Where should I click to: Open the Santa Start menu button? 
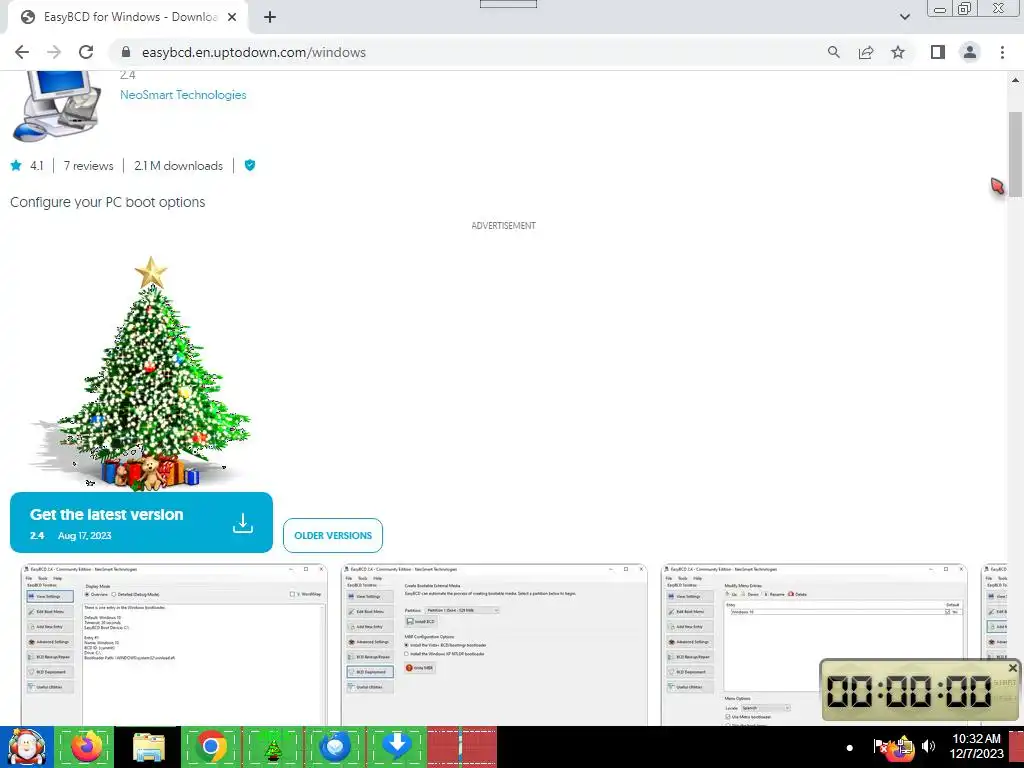tap(26, 747)
